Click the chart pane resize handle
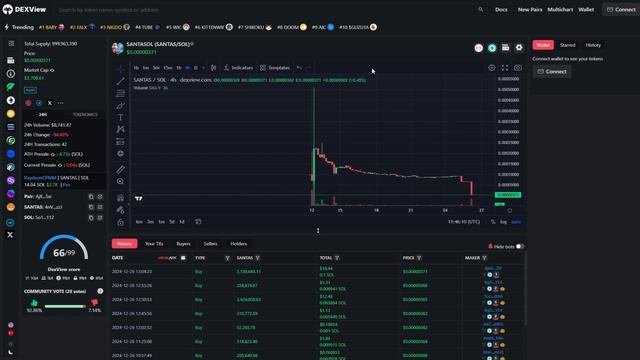640x360 pixels. pyautogui.click(x=318, y=231)
